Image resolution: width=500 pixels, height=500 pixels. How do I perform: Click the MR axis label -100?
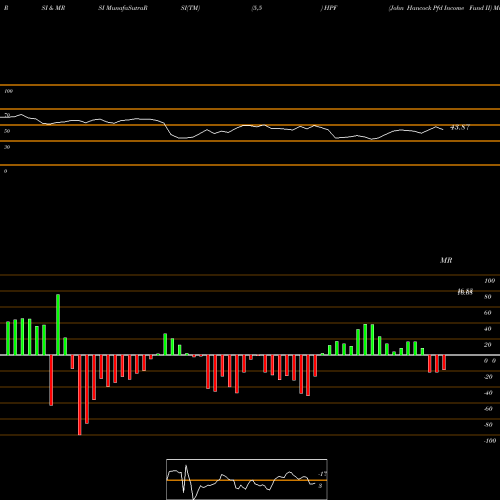490,441
